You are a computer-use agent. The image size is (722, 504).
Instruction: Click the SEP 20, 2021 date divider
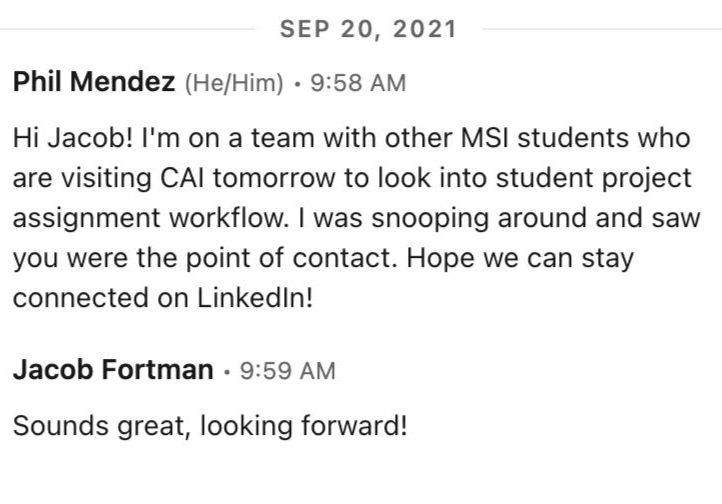[369, 29]
